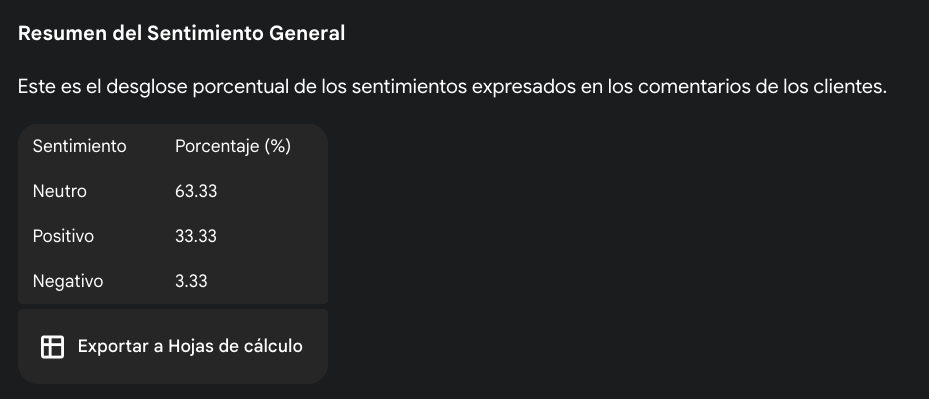
Task: Click the word 'comentarios' in the description
Action: click(693, 87)
